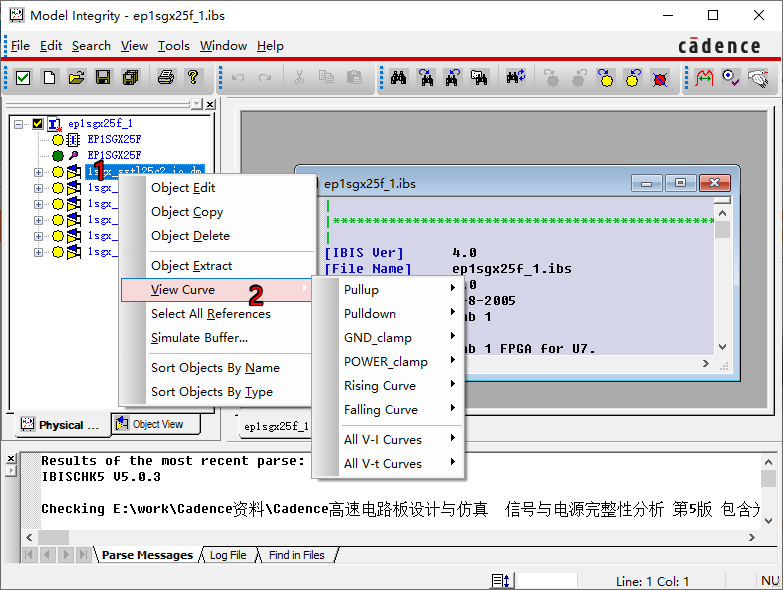Viewport: 783px width, 590px height.
Task: Clear bookmarks with red-crossed circle icon
Action: click(x=660, y=78)
